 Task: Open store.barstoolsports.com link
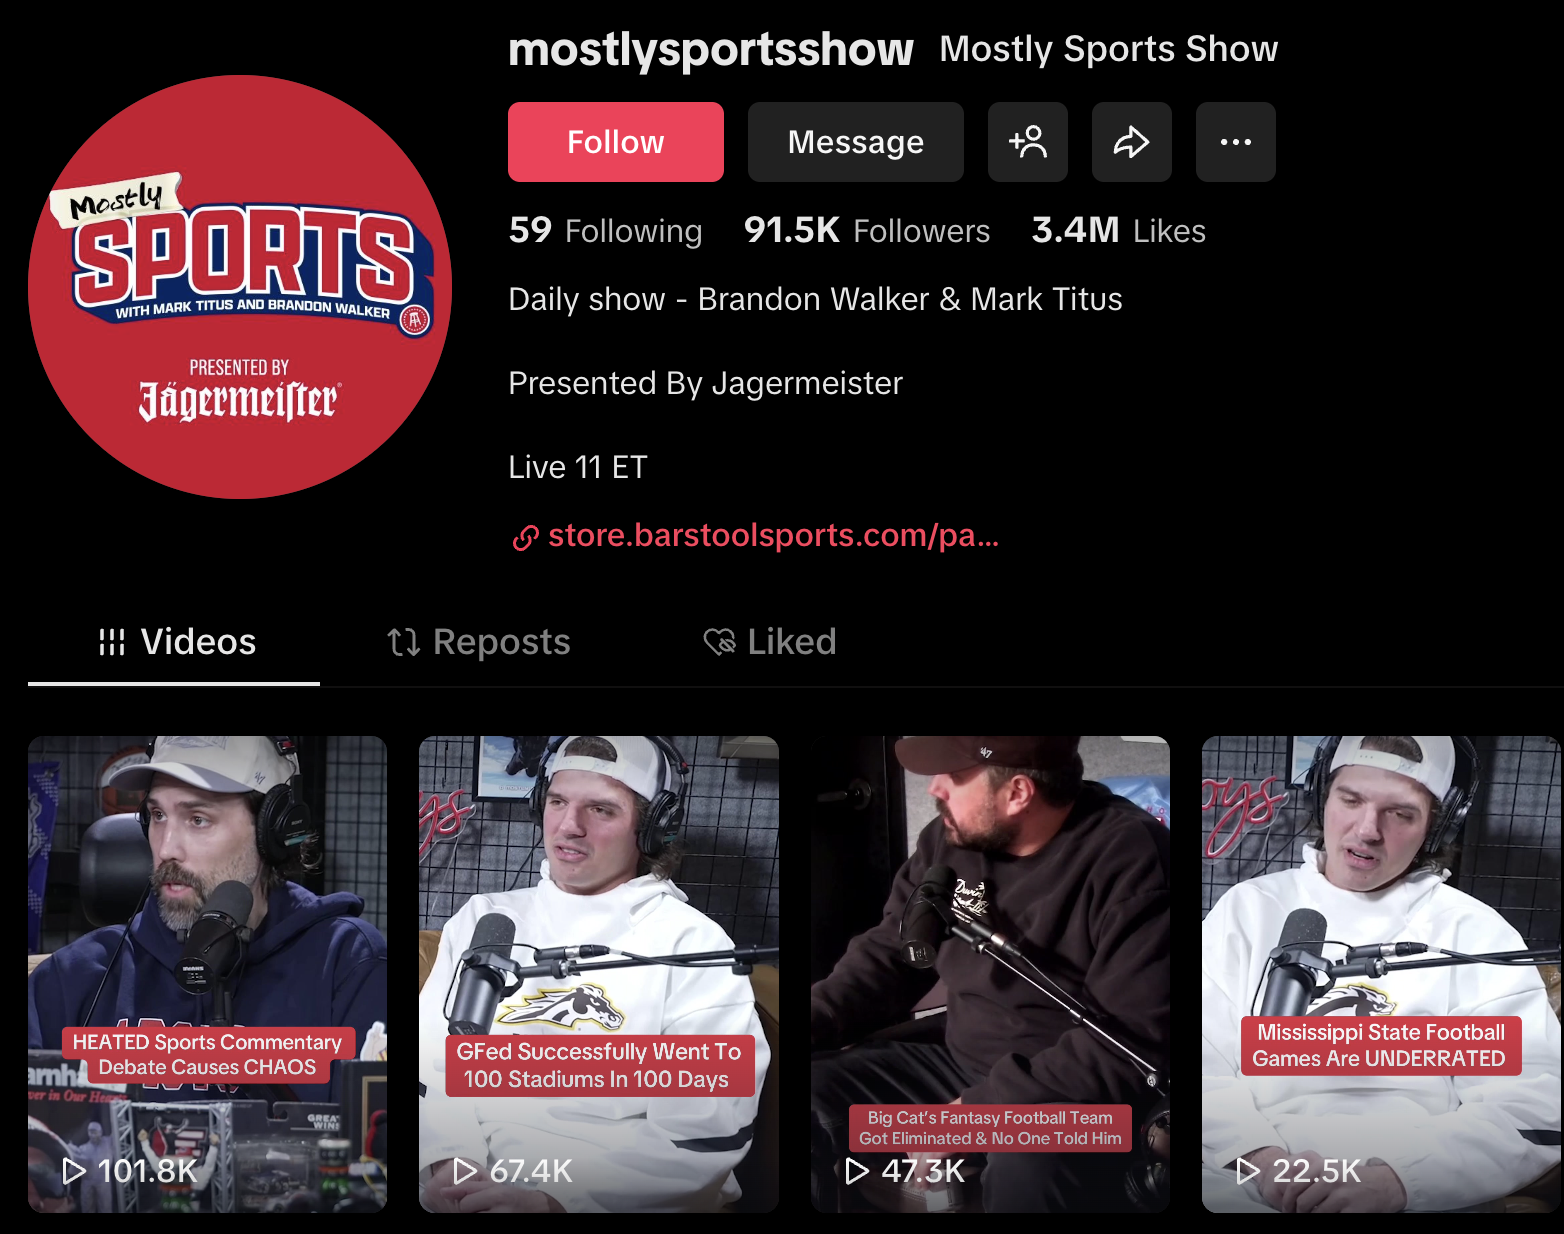(x=774, y=535)
